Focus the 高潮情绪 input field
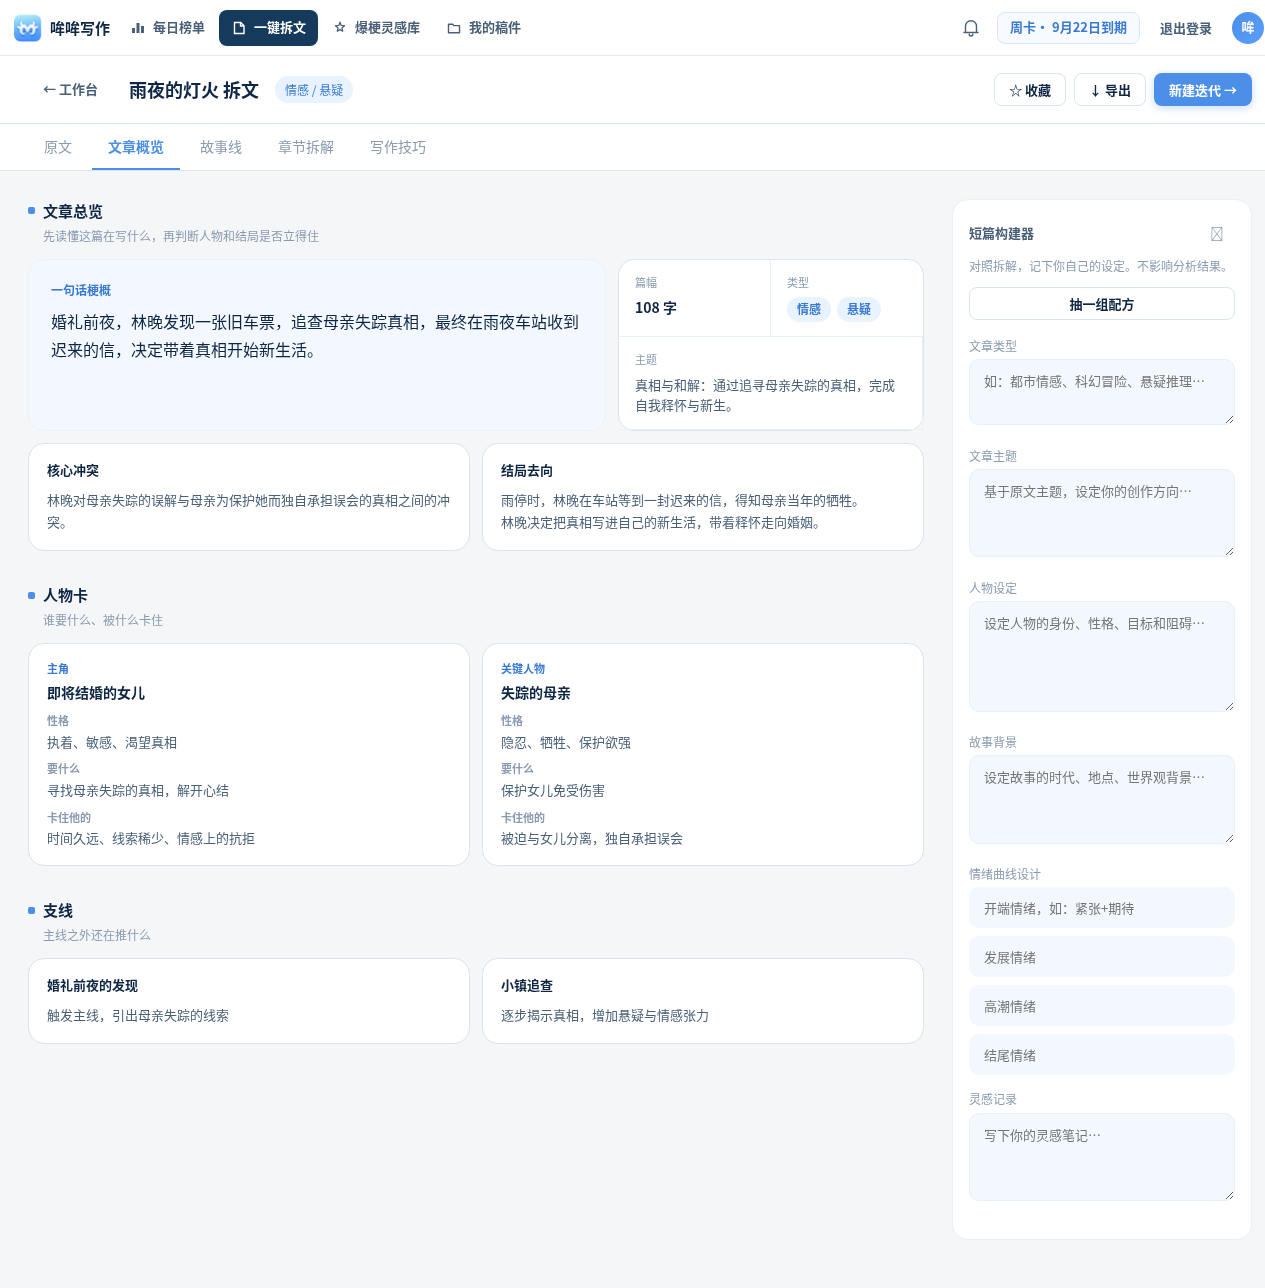 click(1102, 1006)
